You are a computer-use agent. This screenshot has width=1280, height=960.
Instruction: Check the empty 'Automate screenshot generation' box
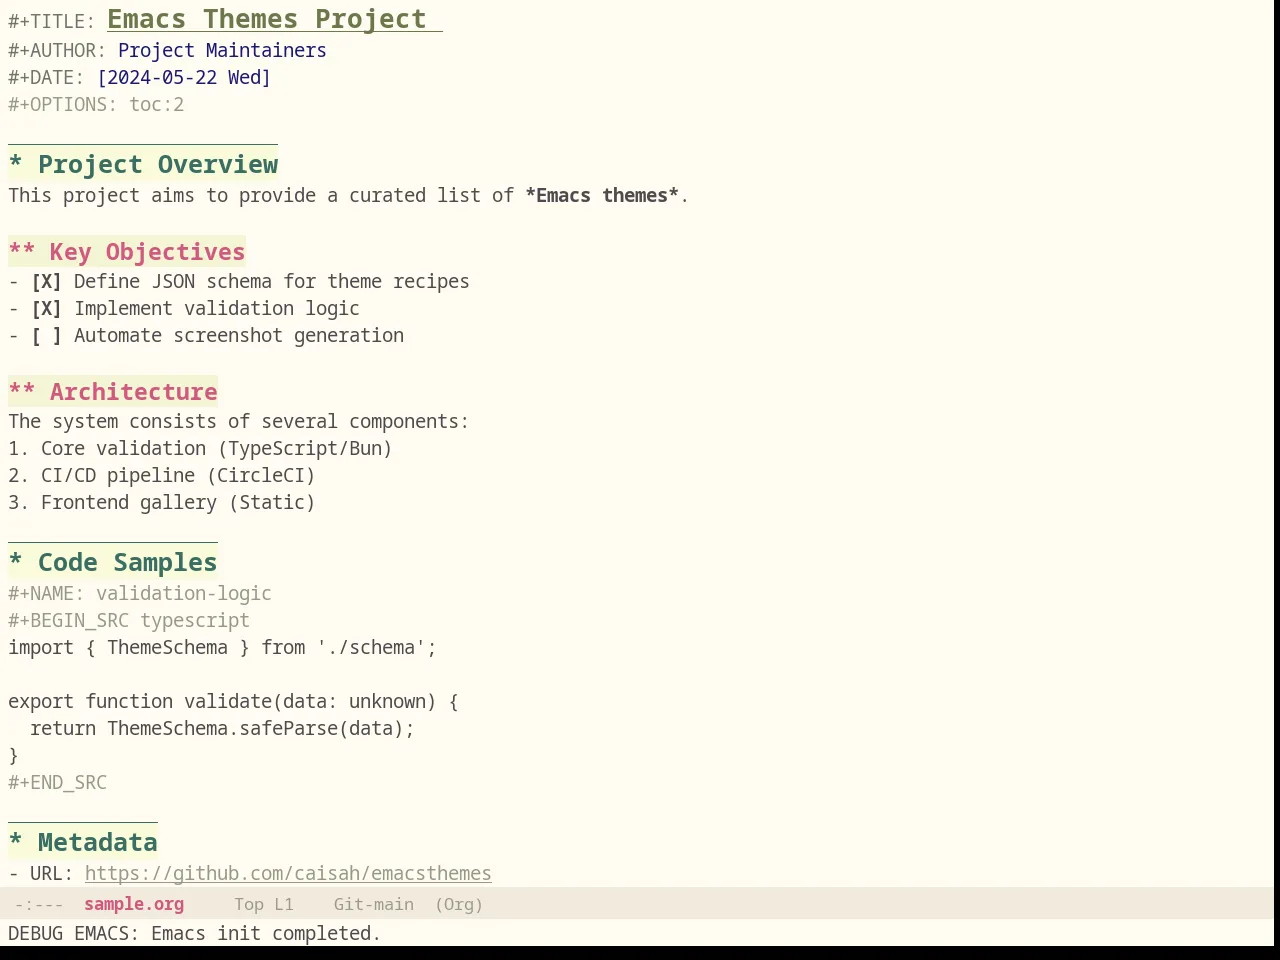tap(46, 336)
